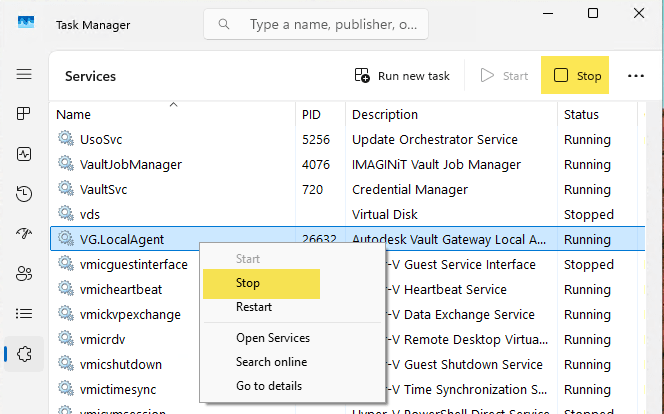Click Update Orchestrator Service description
This screenshot has width=664, height=414.
[x=434, y=140]
